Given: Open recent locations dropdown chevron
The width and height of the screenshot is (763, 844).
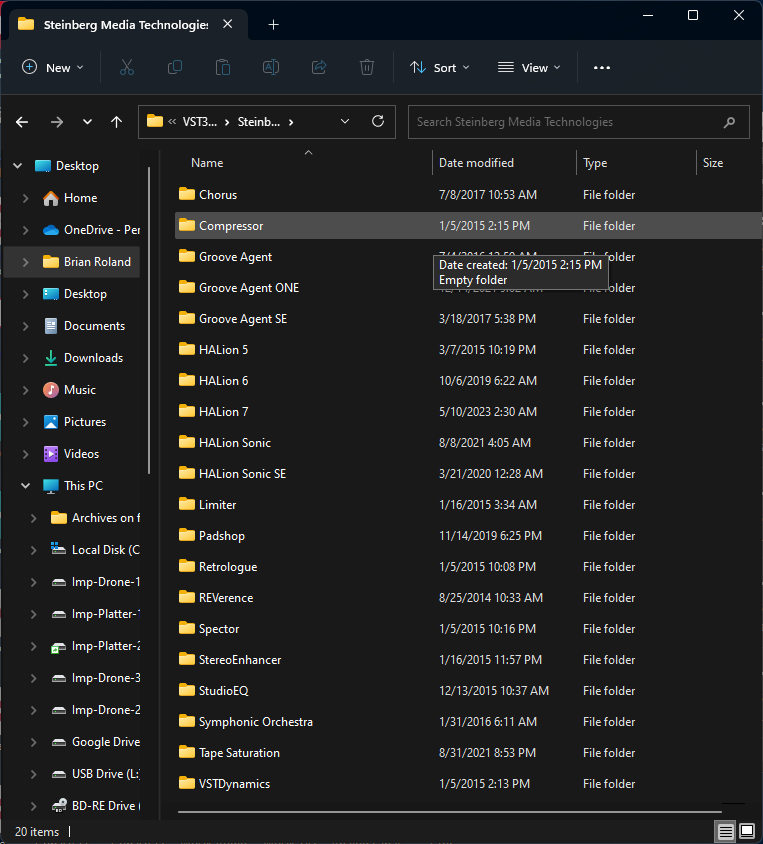Looking at the screenshot, I should (x=87, y=122).
